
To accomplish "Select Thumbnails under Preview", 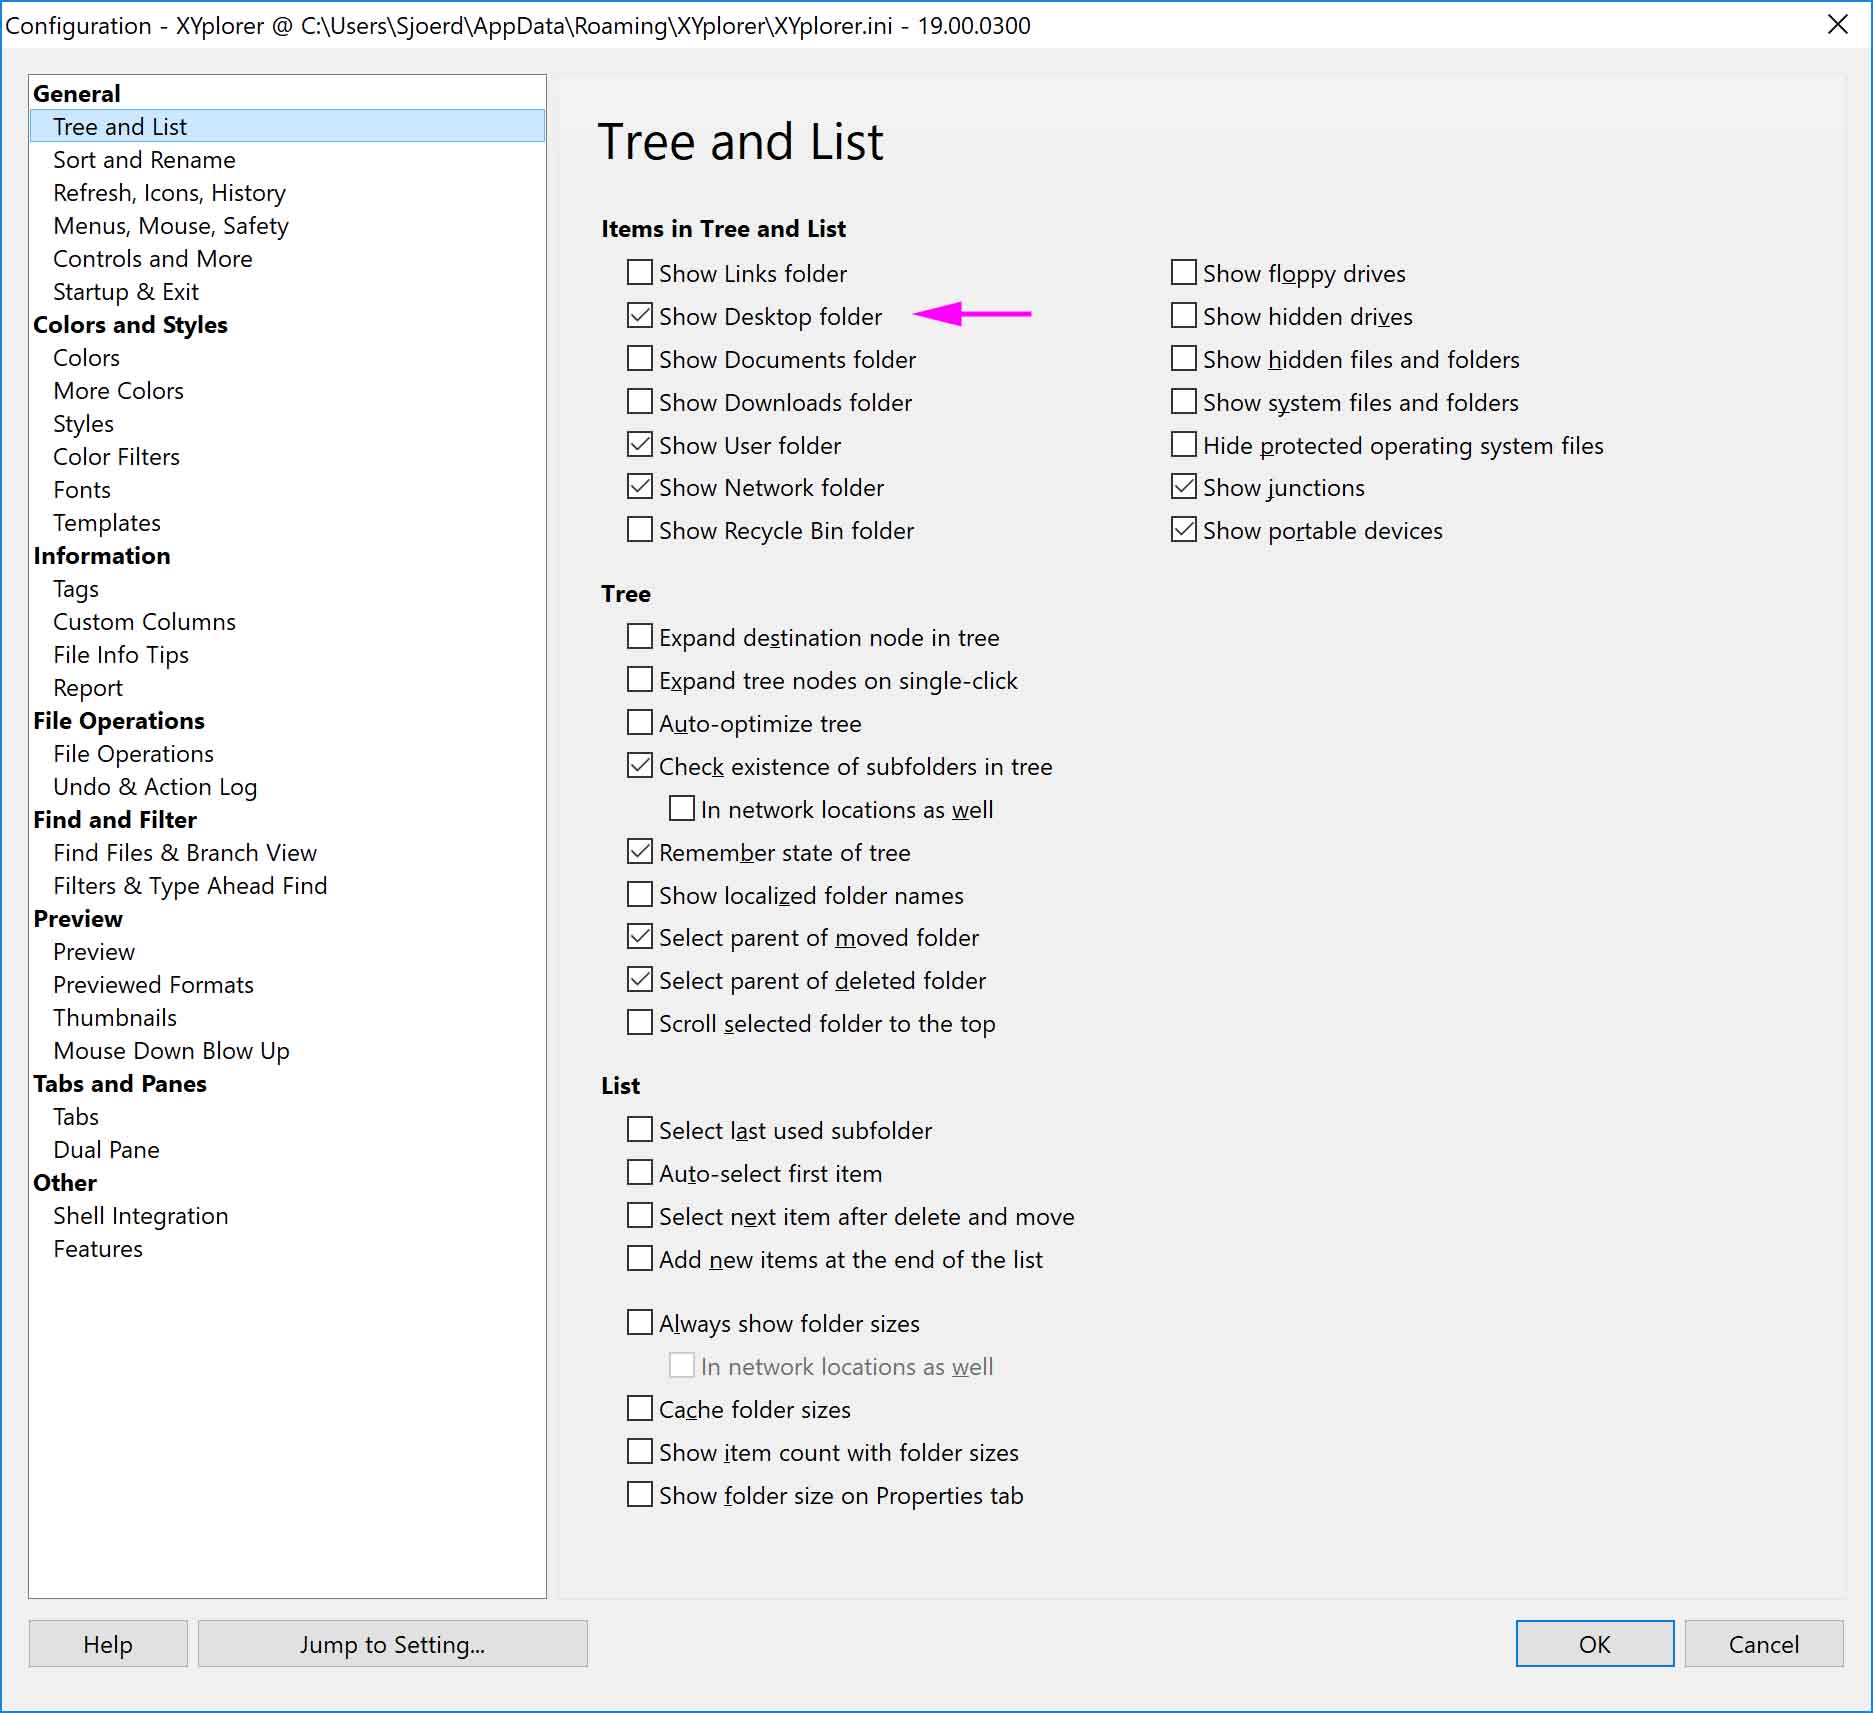I will tap(115, 1018).
